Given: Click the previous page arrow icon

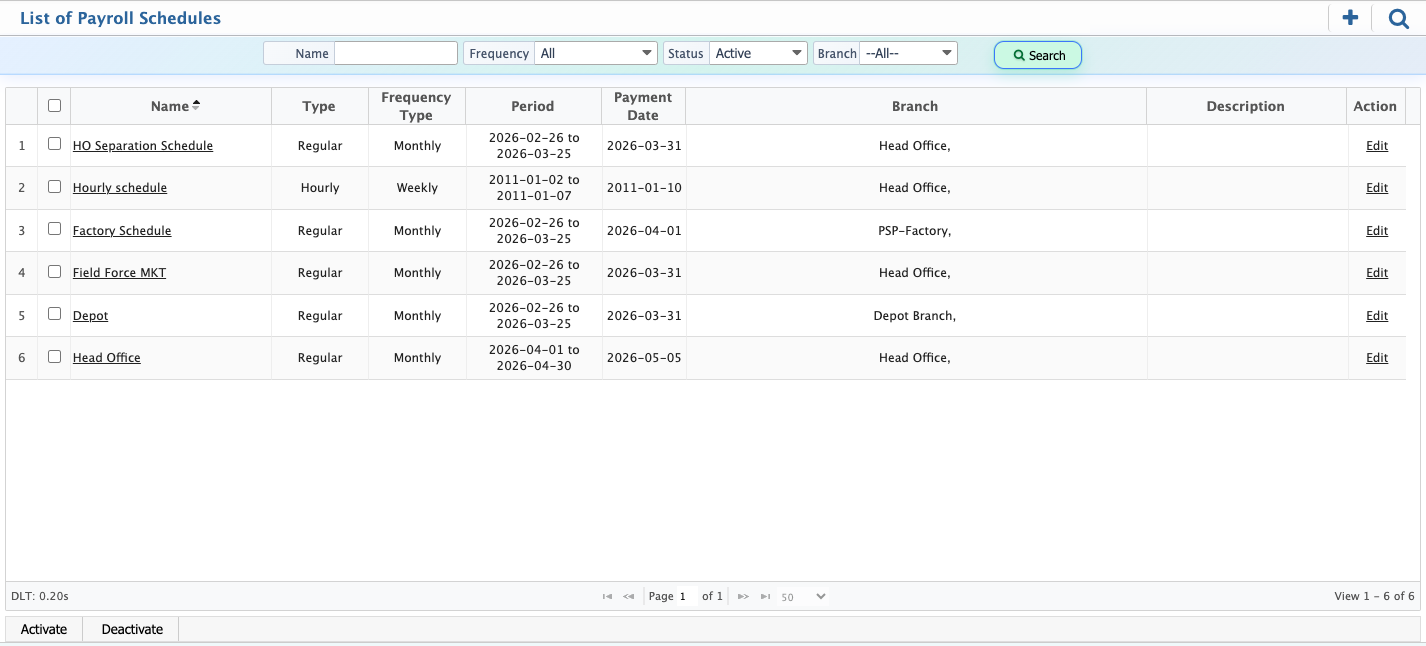Looking at the screenshot, I should click(628, 596).
